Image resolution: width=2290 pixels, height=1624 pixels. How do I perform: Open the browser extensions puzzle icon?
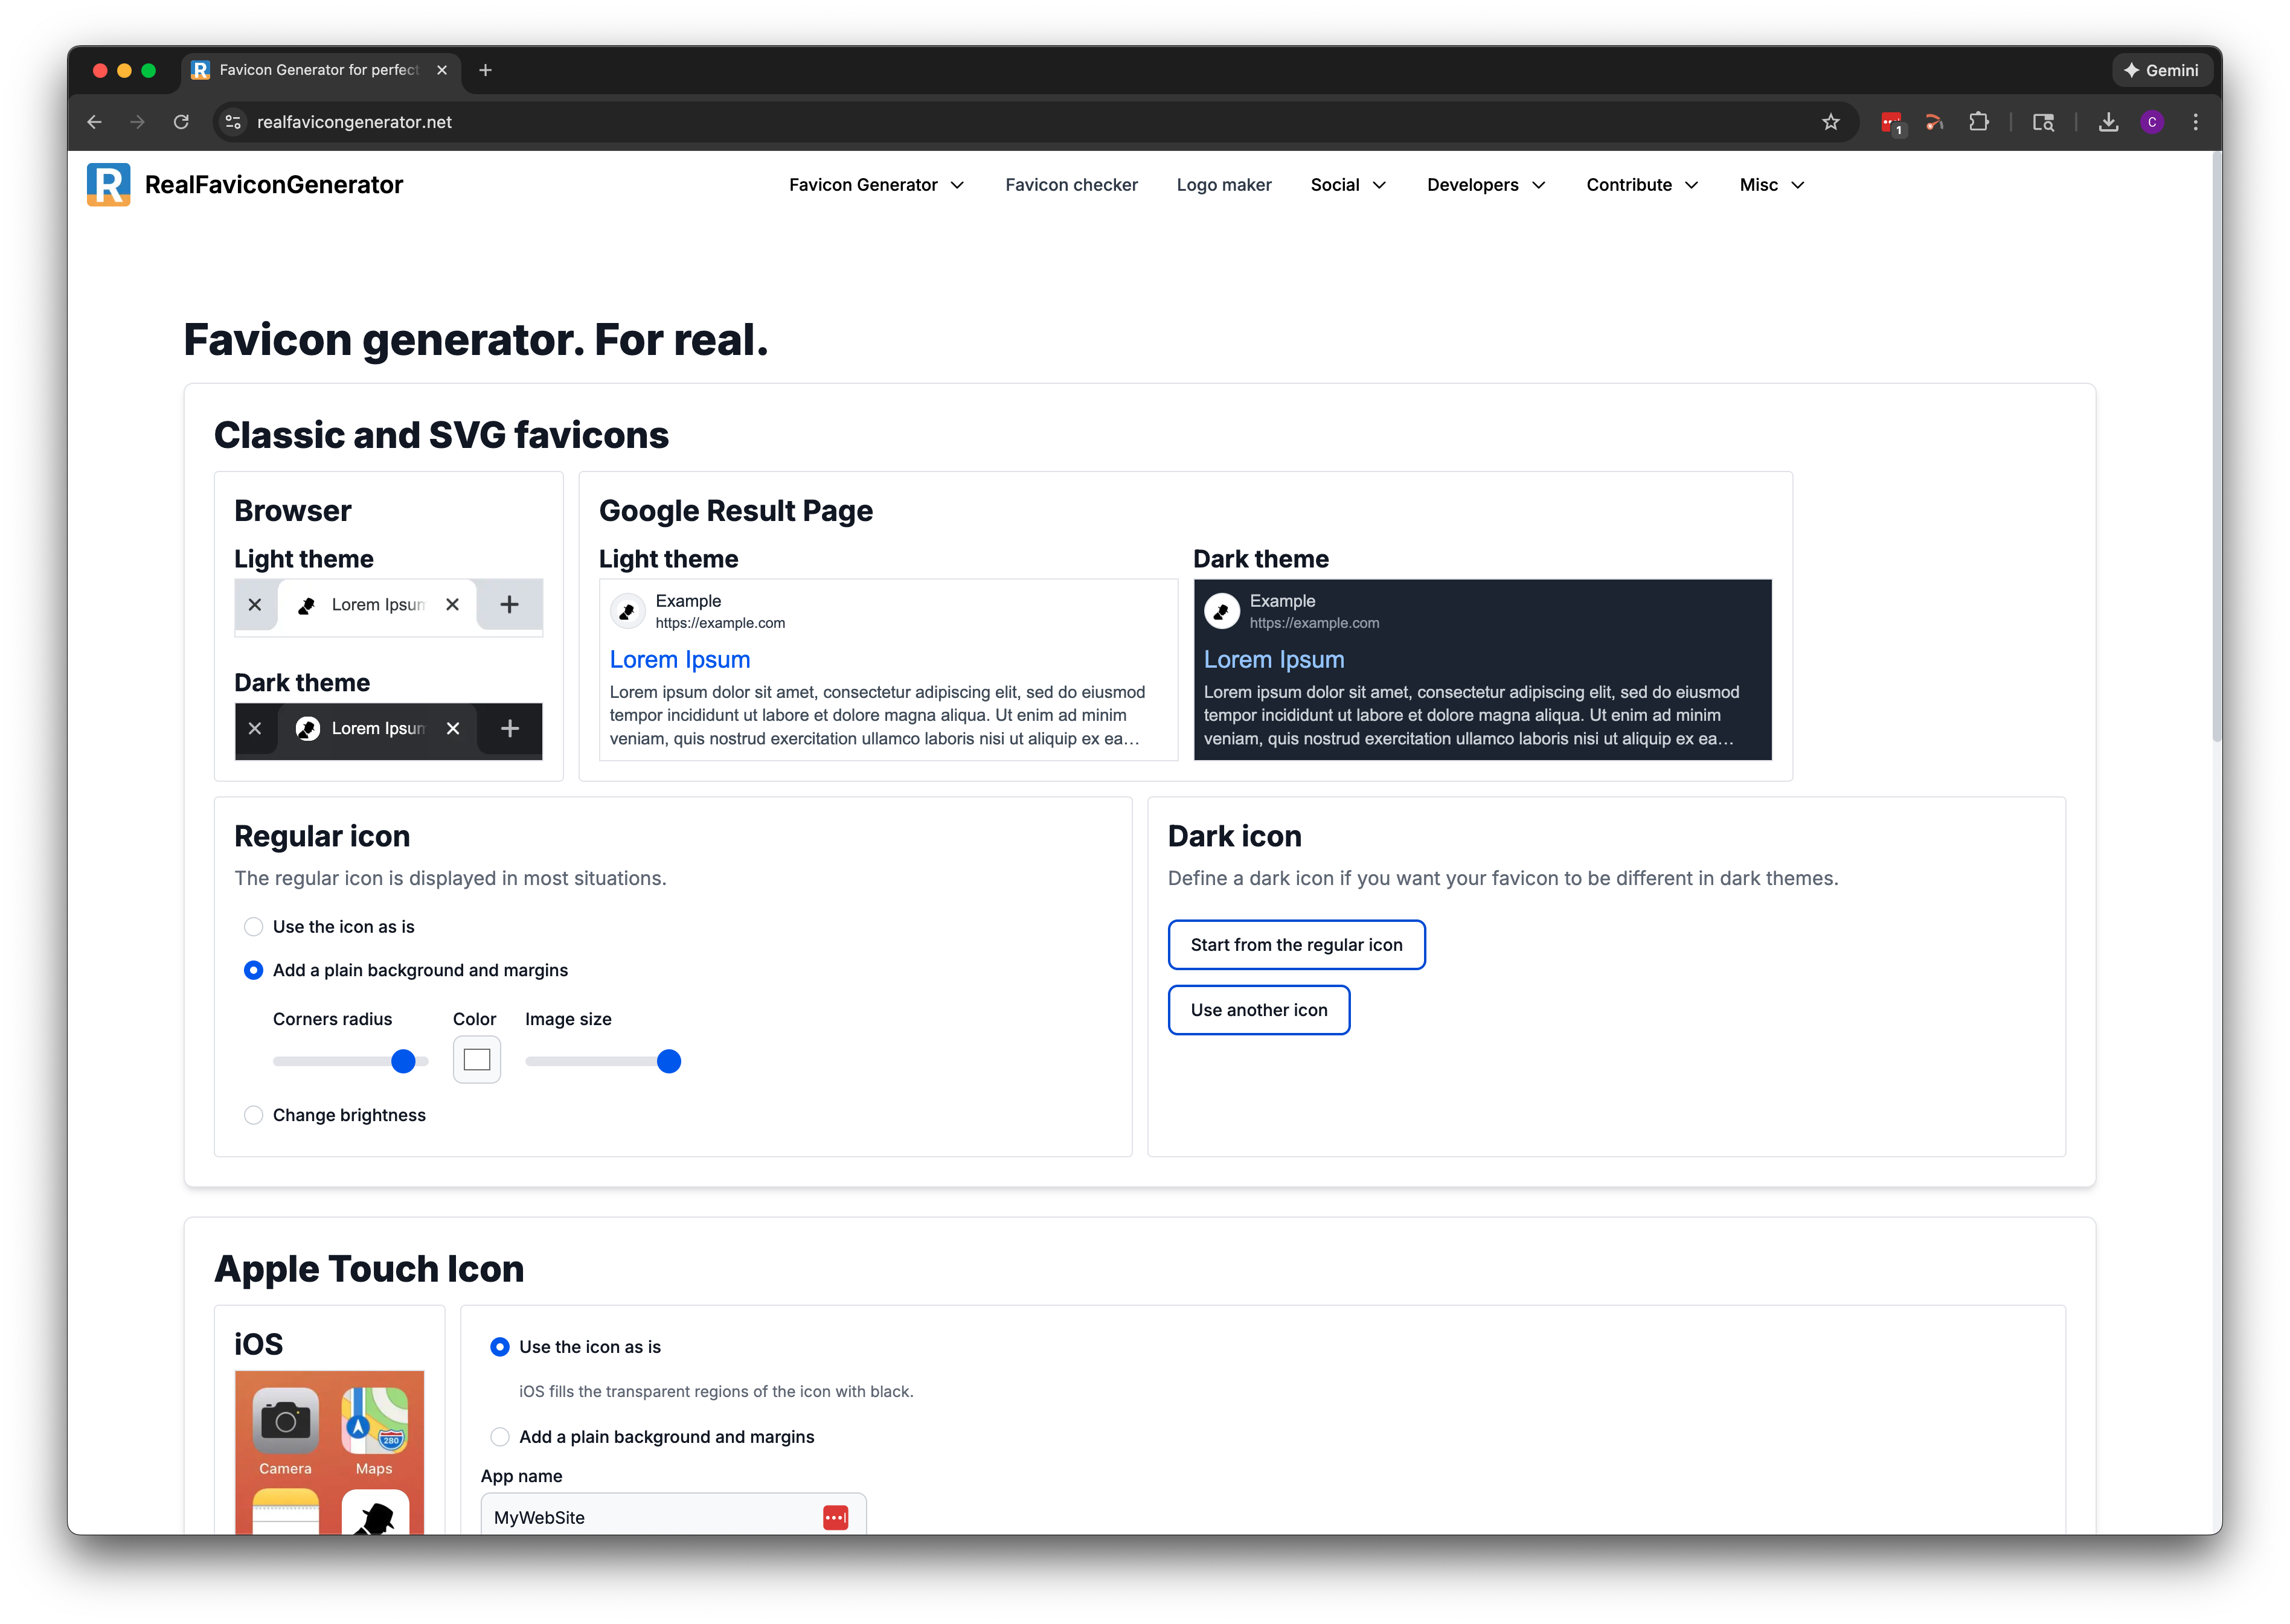click(x=1979, y=121)
